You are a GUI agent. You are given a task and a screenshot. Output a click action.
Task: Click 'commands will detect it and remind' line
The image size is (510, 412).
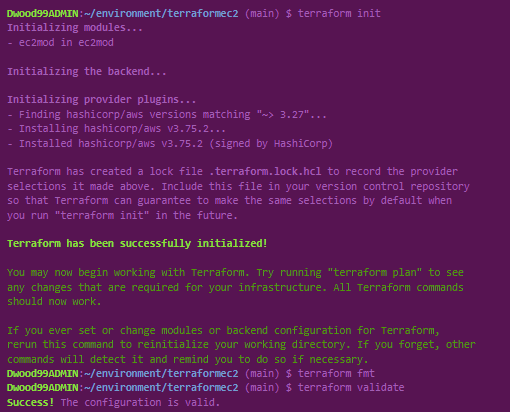coord(188,359)
